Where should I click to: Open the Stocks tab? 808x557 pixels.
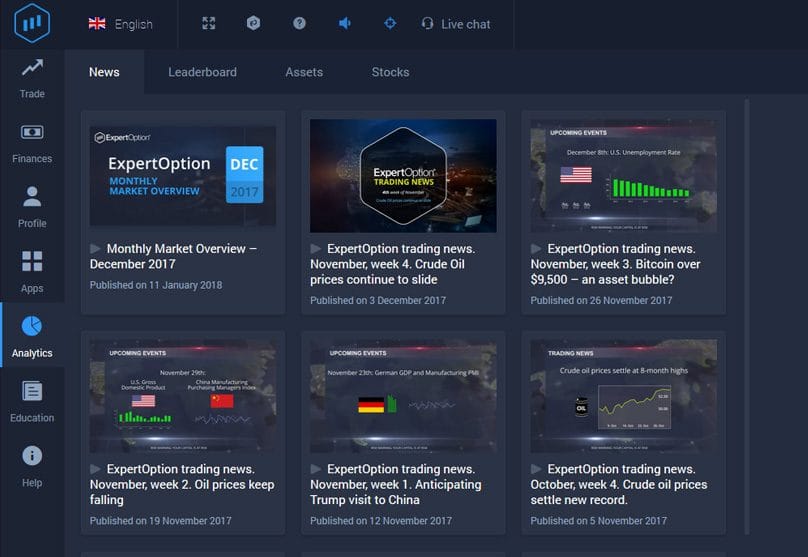pyautogui.click(x=390, y=72)
